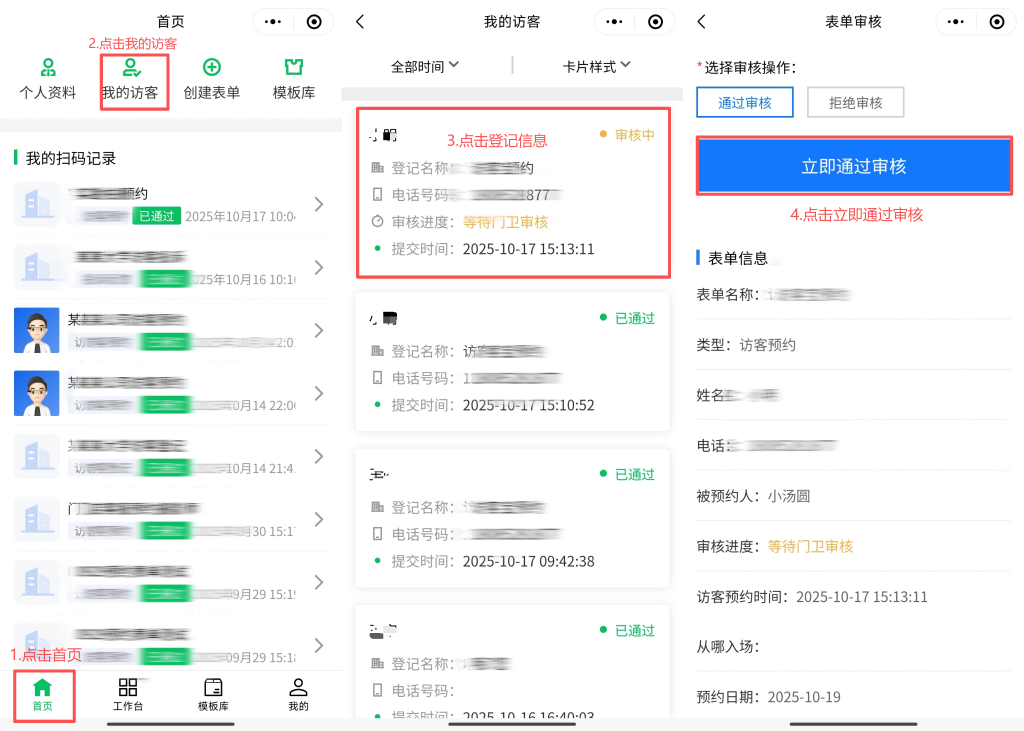
Task: Tap 创建表单 plus icon
Action: pyautogui.click(x=212, y=68)
